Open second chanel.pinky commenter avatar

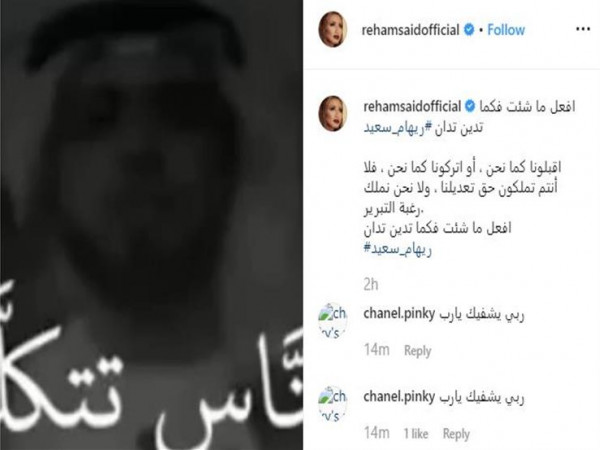coord(333,404)
